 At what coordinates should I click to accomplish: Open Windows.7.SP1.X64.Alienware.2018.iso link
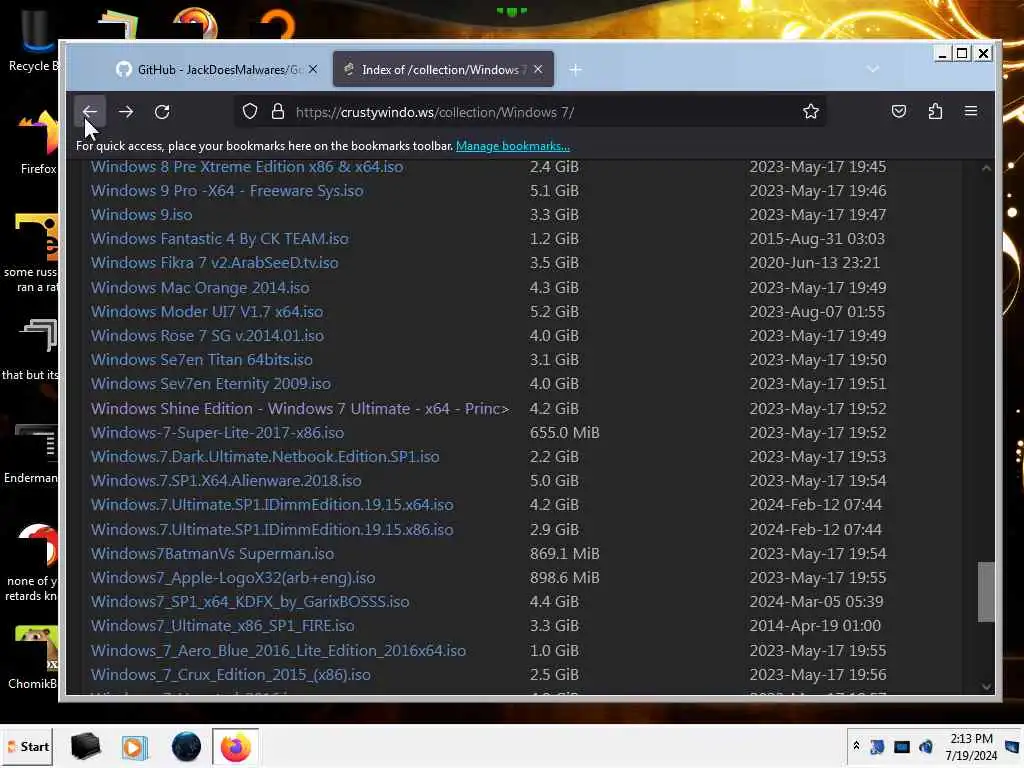[226, 481]
